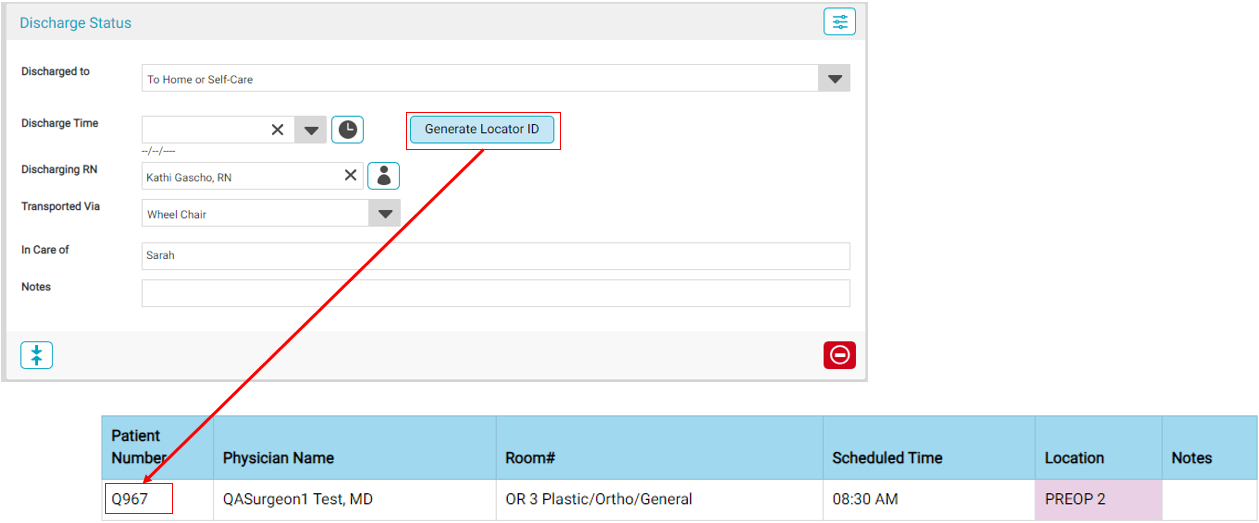Collapse the Discharge Status panel
The image size is (1259, 523).
37,355
